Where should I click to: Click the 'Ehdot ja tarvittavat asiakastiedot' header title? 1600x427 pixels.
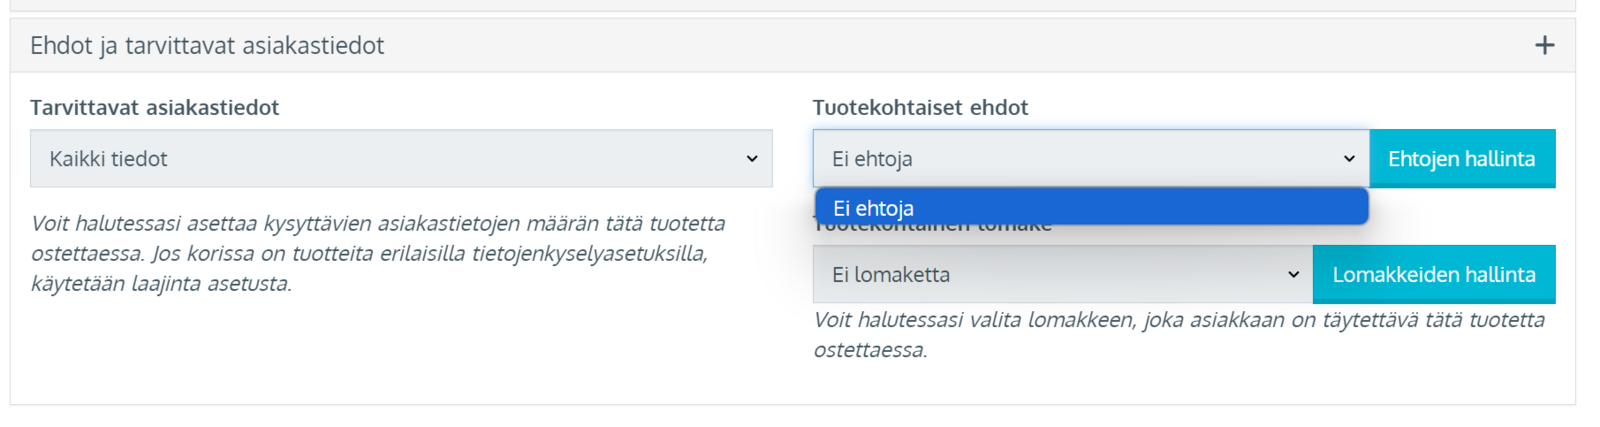click(x=207, y=45)
